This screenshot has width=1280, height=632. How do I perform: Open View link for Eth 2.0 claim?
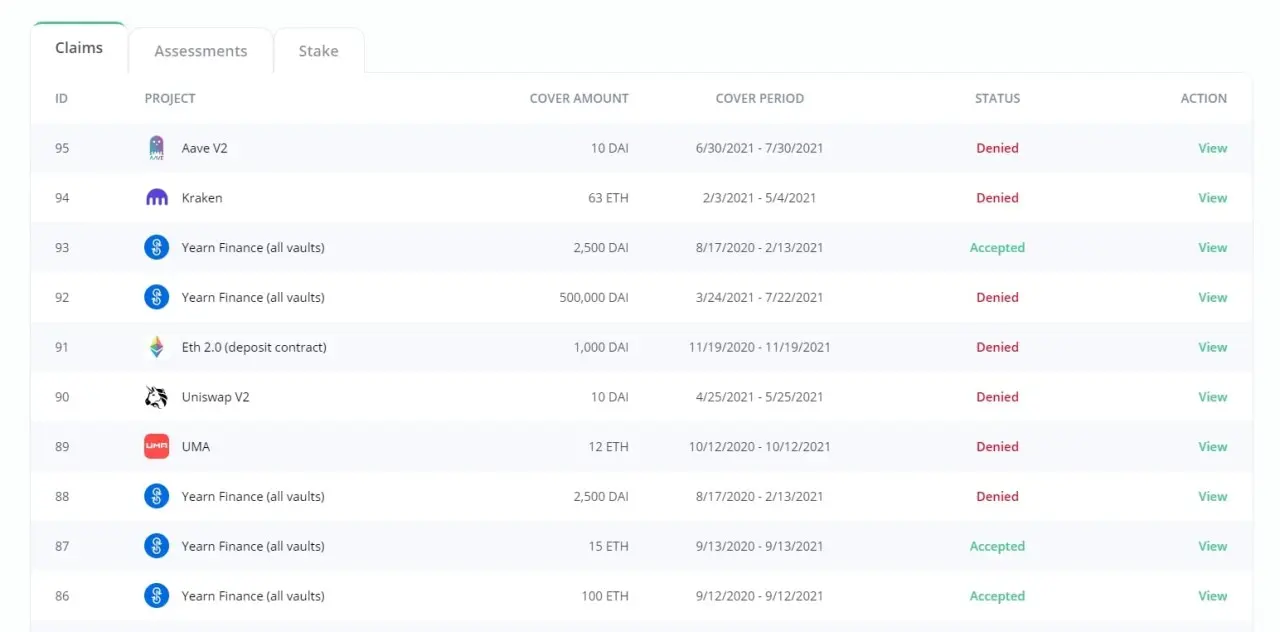coord(1212,347)
